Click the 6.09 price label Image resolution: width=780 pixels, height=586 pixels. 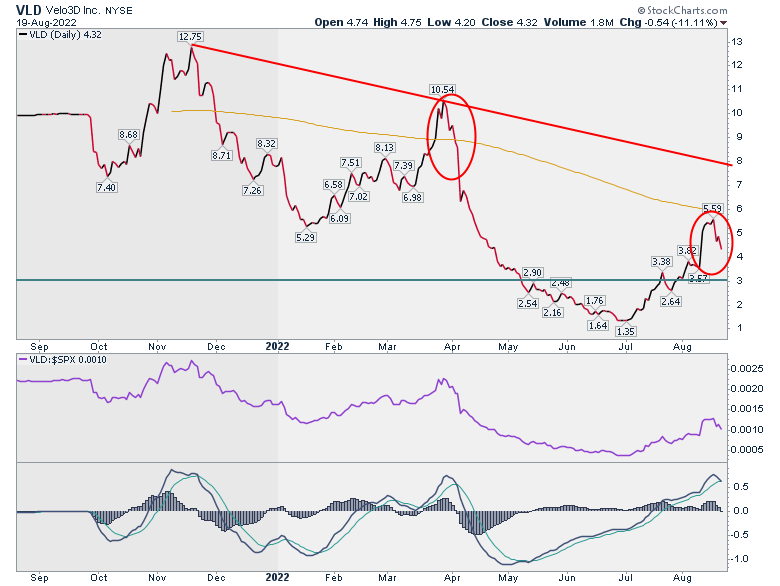pyautogui.click(x=339, y=218)
